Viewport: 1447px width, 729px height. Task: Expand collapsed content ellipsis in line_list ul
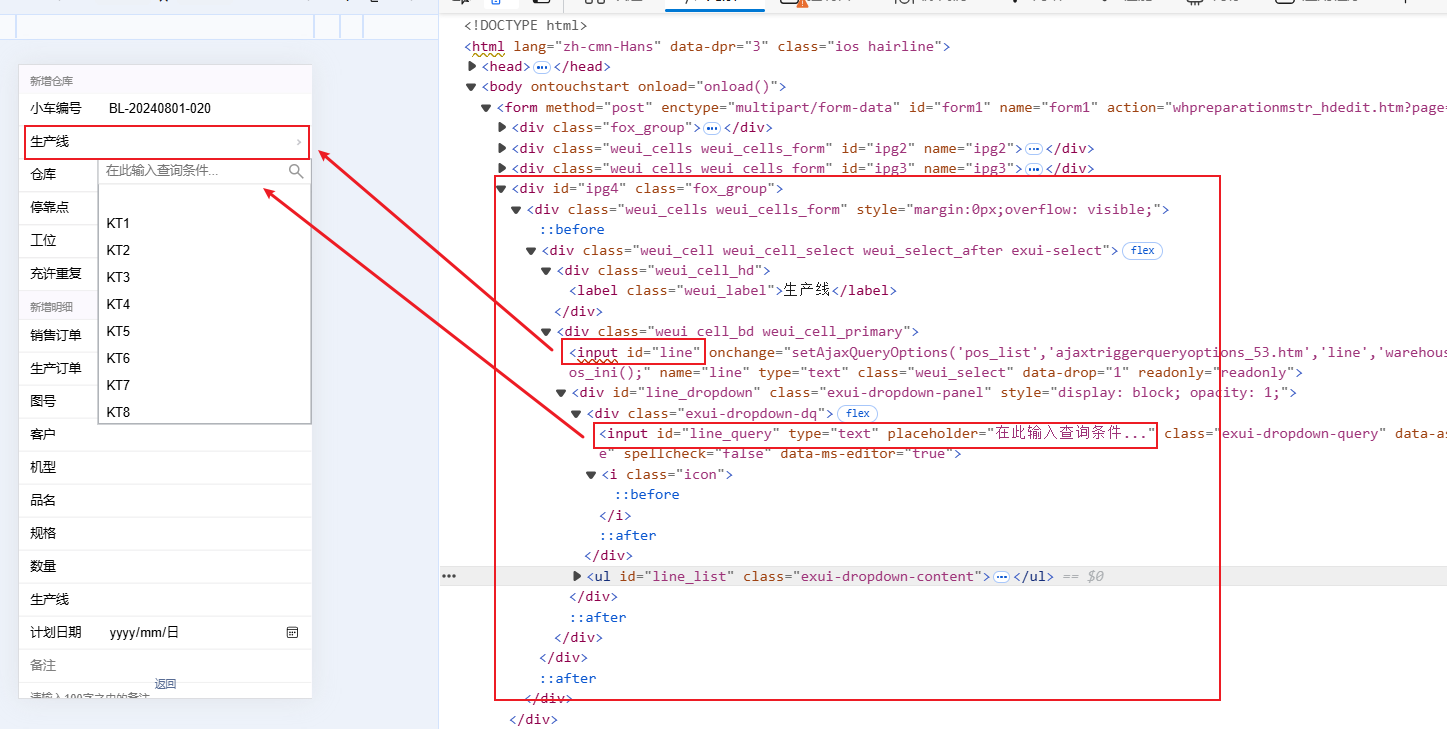[1001, 577]
